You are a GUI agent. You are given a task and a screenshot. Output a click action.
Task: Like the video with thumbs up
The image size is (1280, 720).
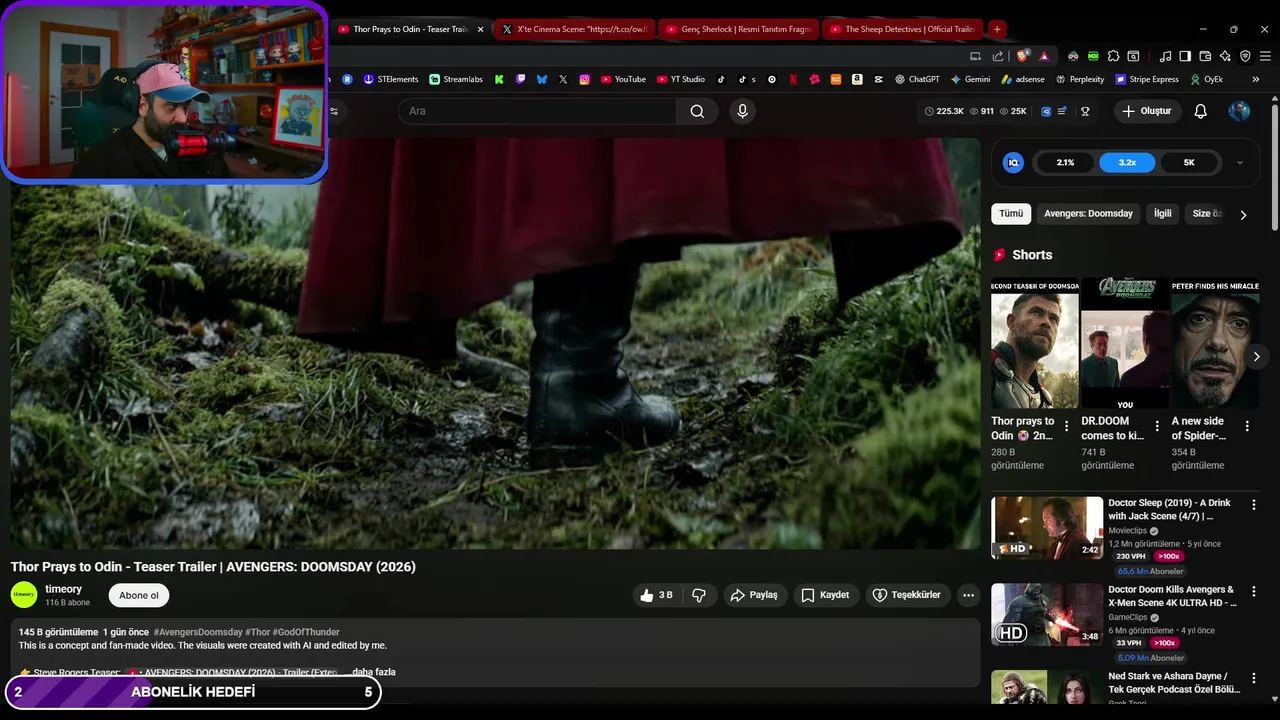click(658, 595)
